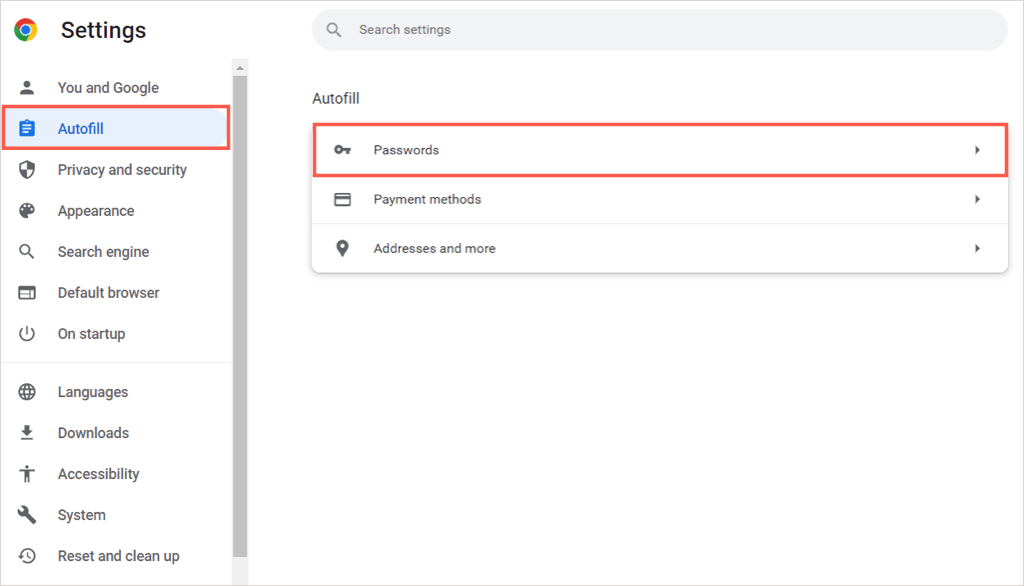Expand the Addresses and more arrow
1024x586 pixels.
[x=977, y=248]
